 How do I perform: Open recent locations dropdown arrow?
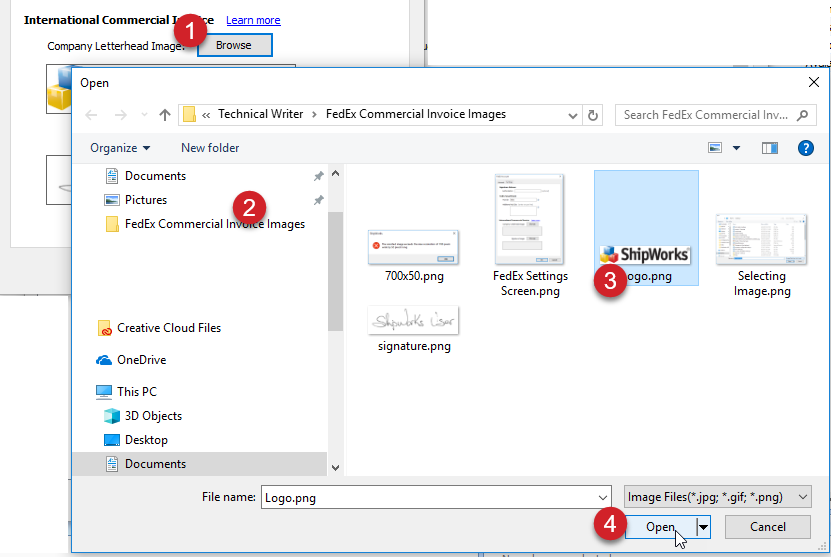(x=144, y=114)
